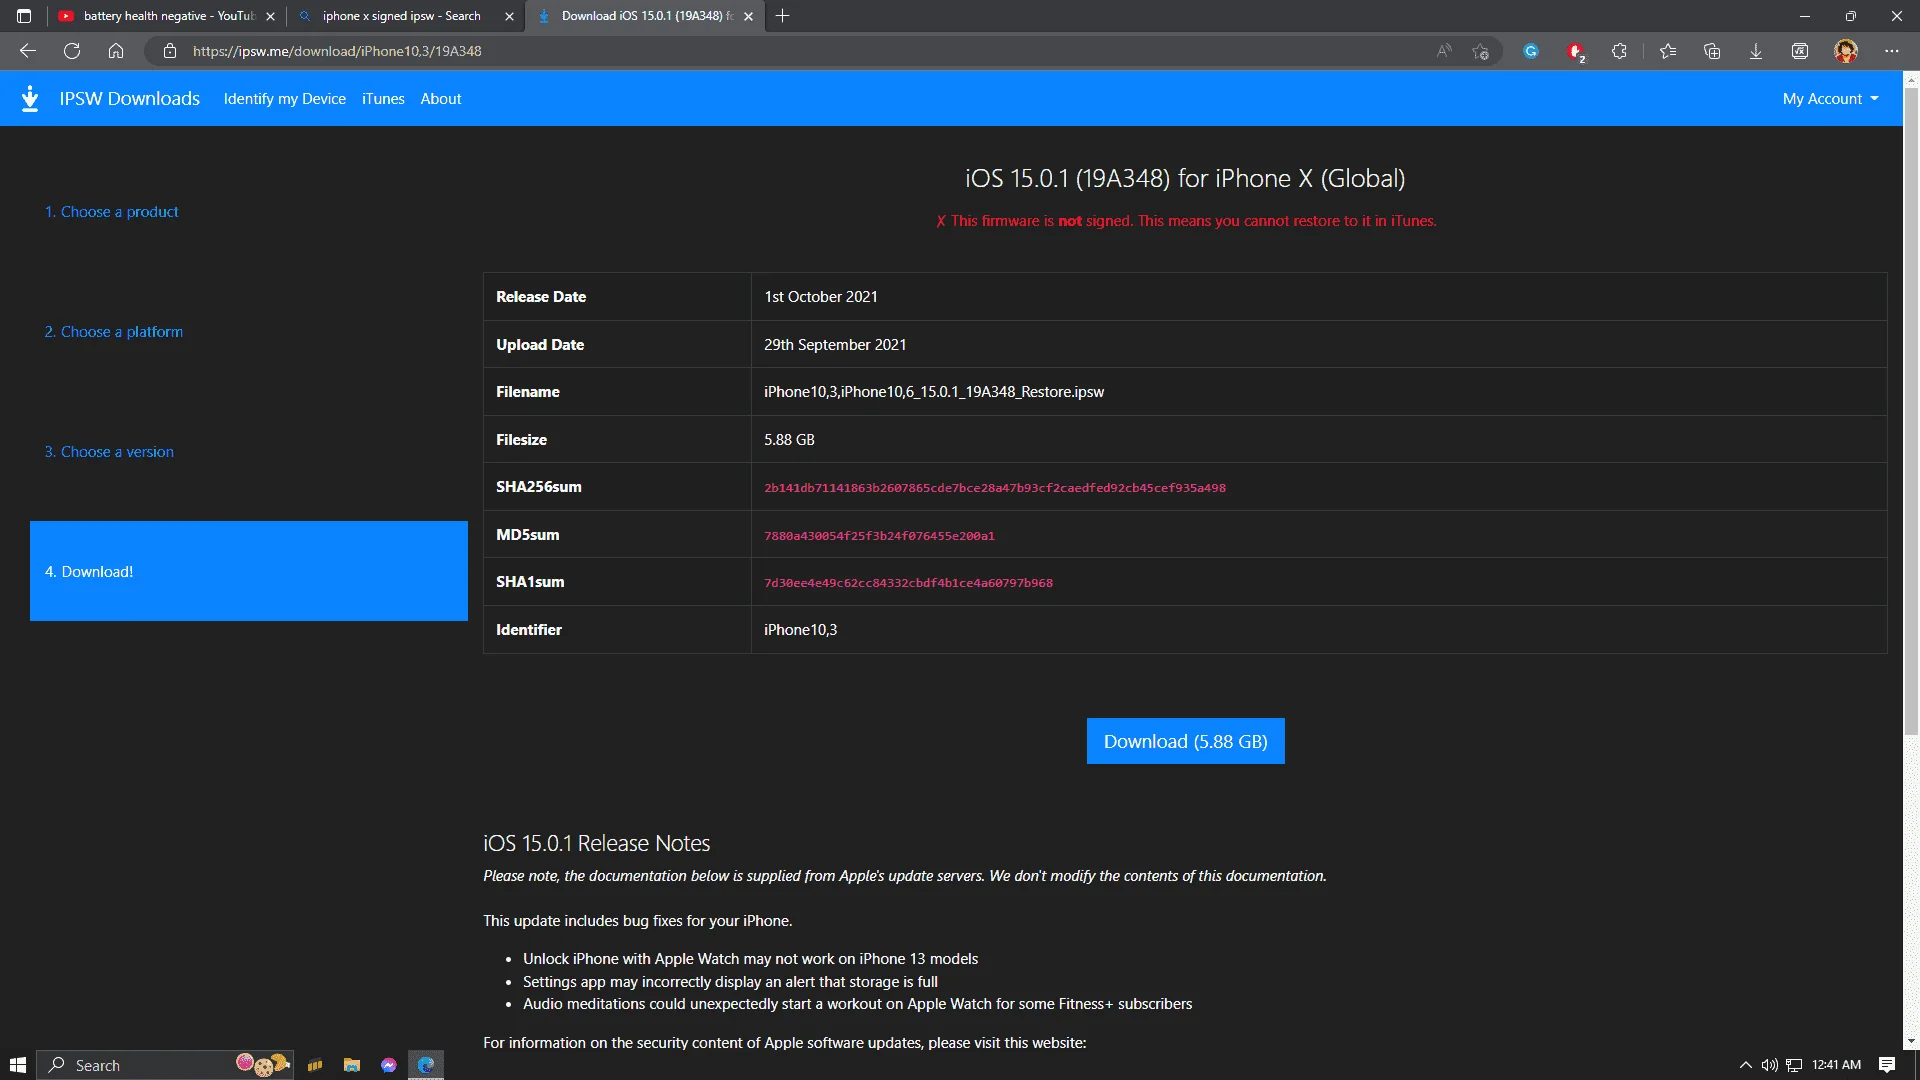The width and height of the screenshot is (1920, 1080).
Task: Add page to favorites star icon
Action: tap(1481, 51)
